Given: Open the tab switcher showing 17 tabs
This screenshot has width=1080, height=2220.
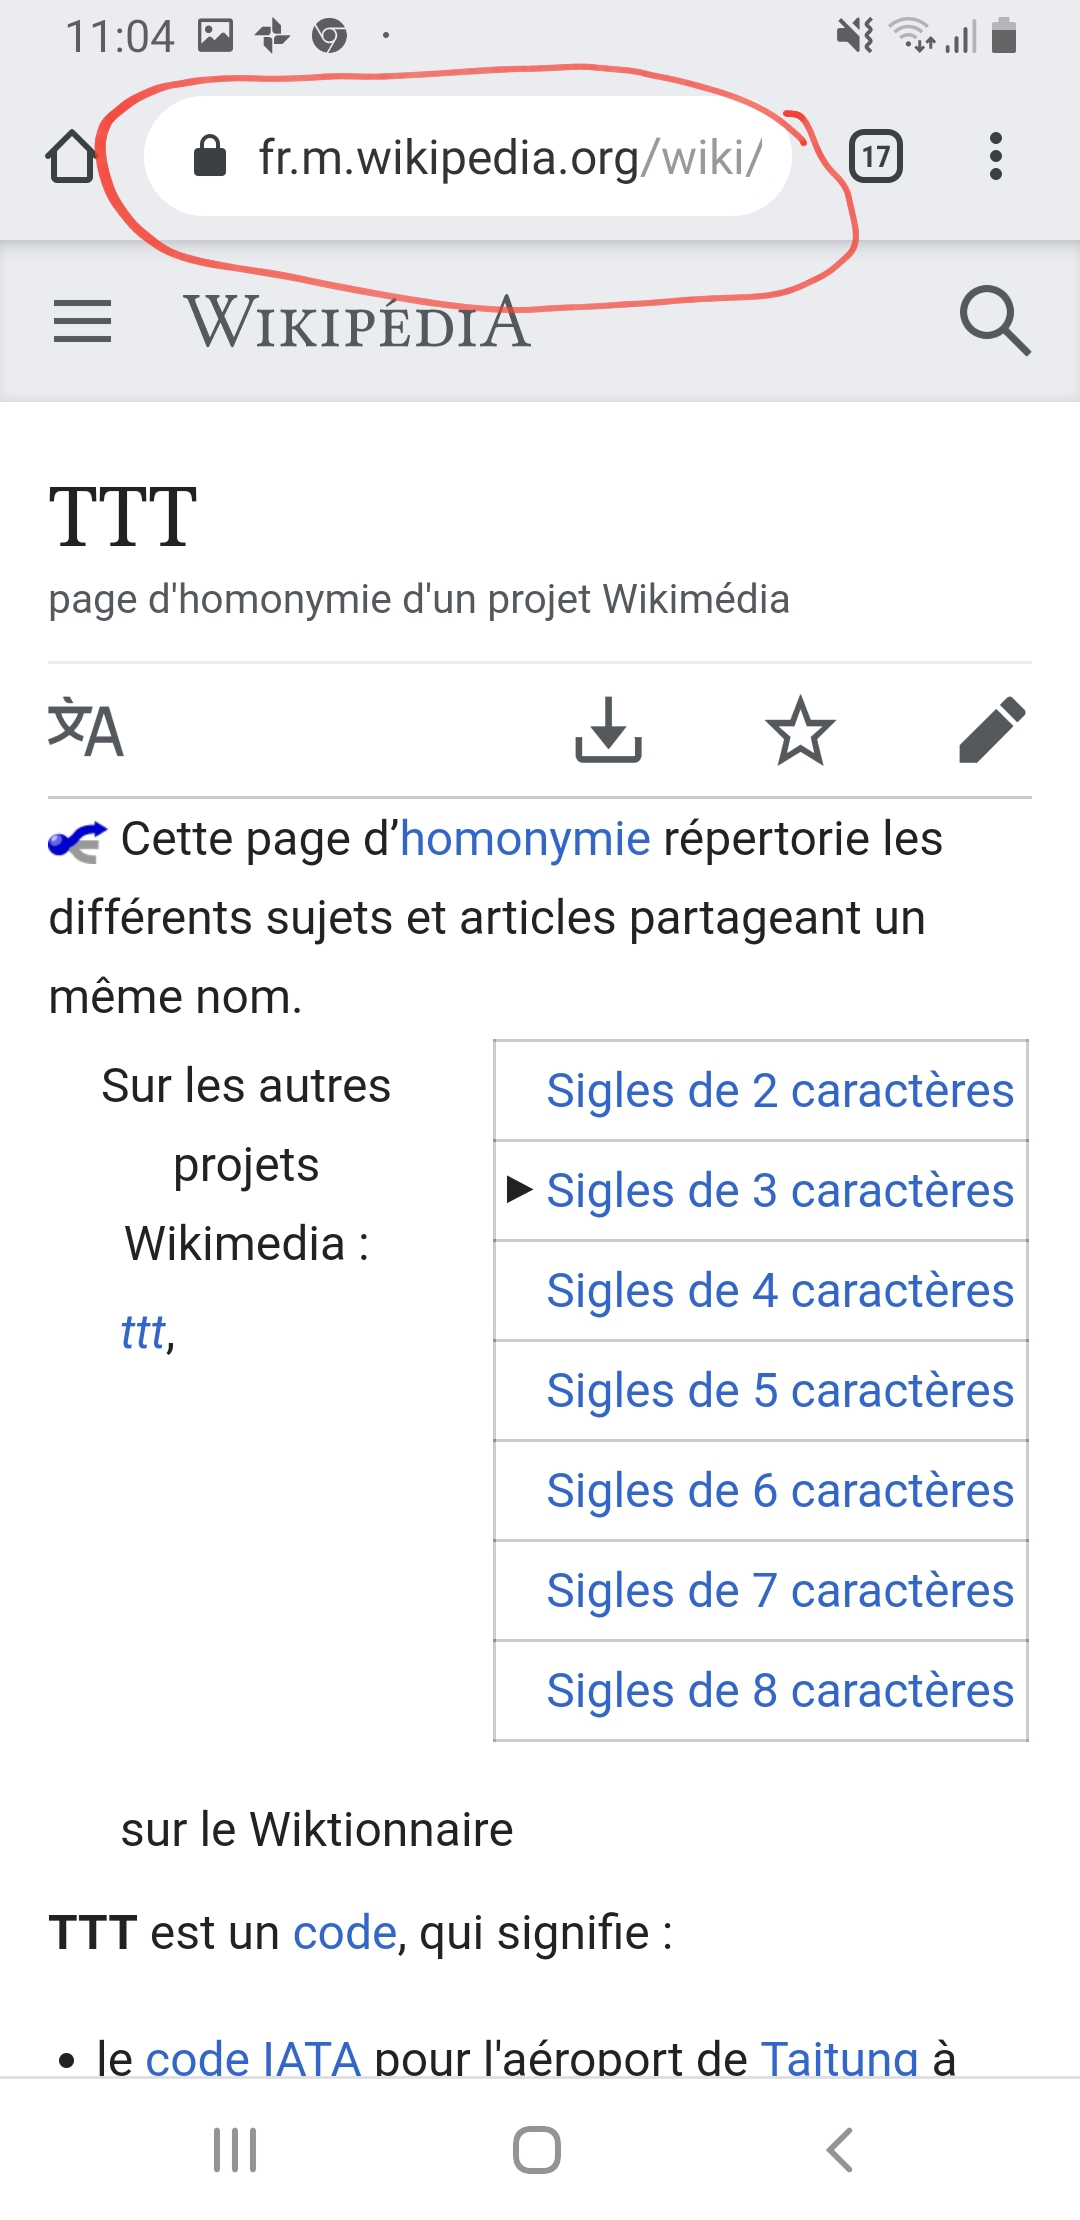Looking at the screenshot, I should click(x=876, y=157).
